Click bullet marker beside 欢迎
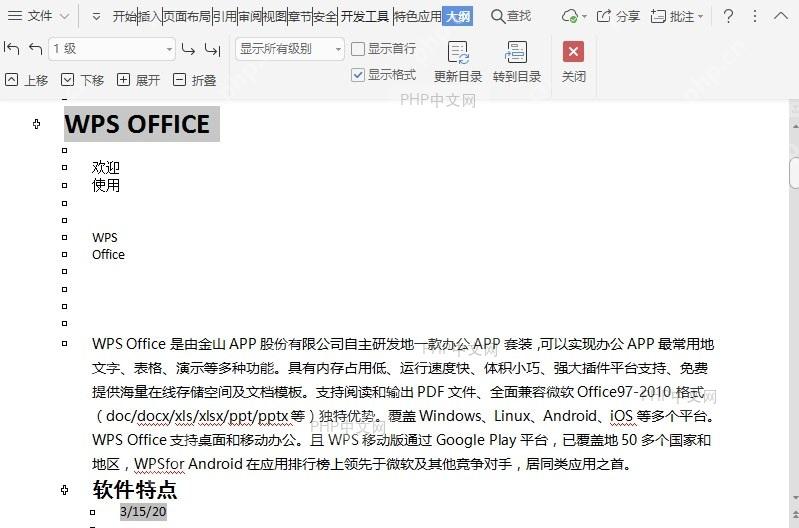 64,167
